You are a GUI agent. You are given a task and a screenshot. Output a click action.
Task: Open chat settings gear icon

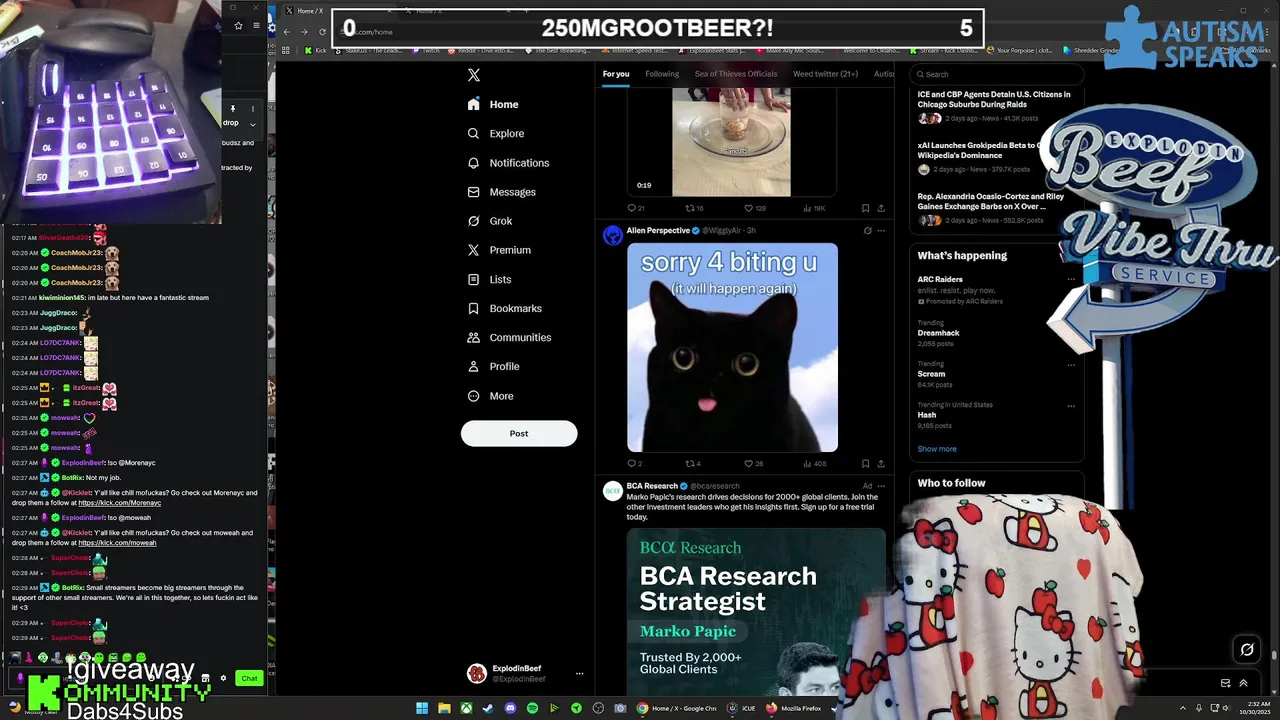click(x=223, y=678)
